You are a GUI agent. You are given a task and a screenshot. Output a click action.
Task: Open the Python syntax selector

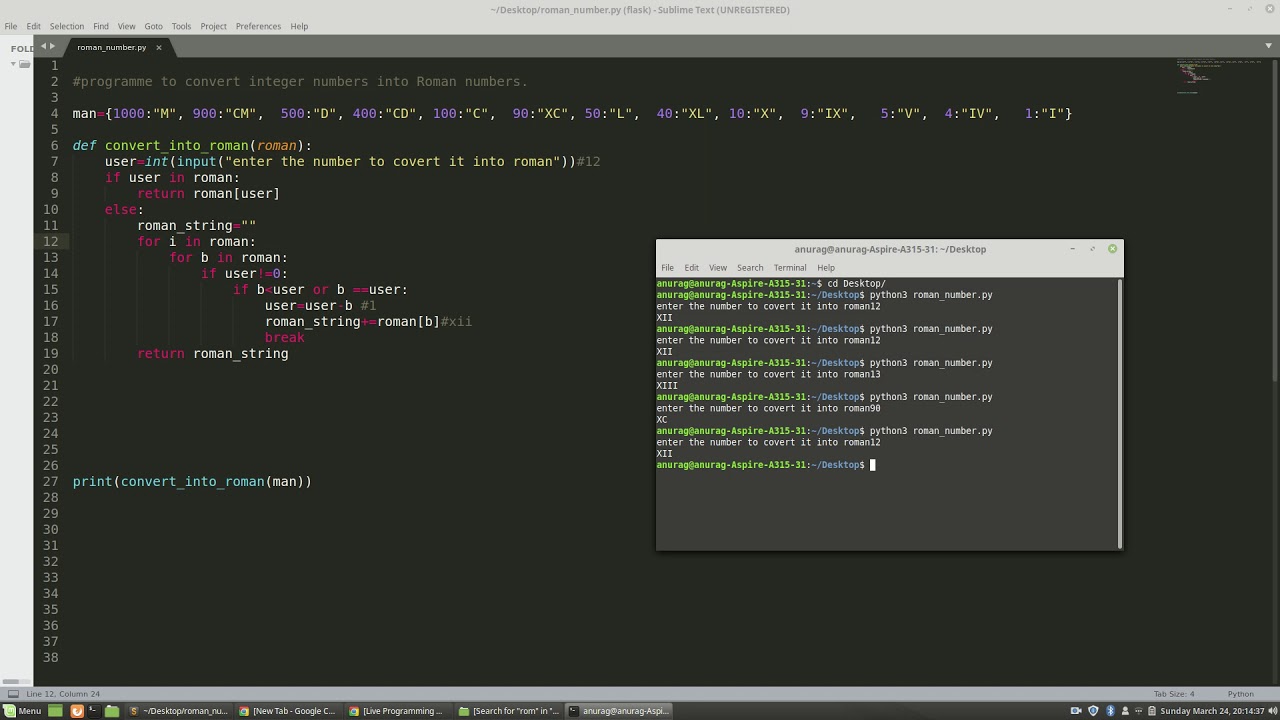(1240, 694)
